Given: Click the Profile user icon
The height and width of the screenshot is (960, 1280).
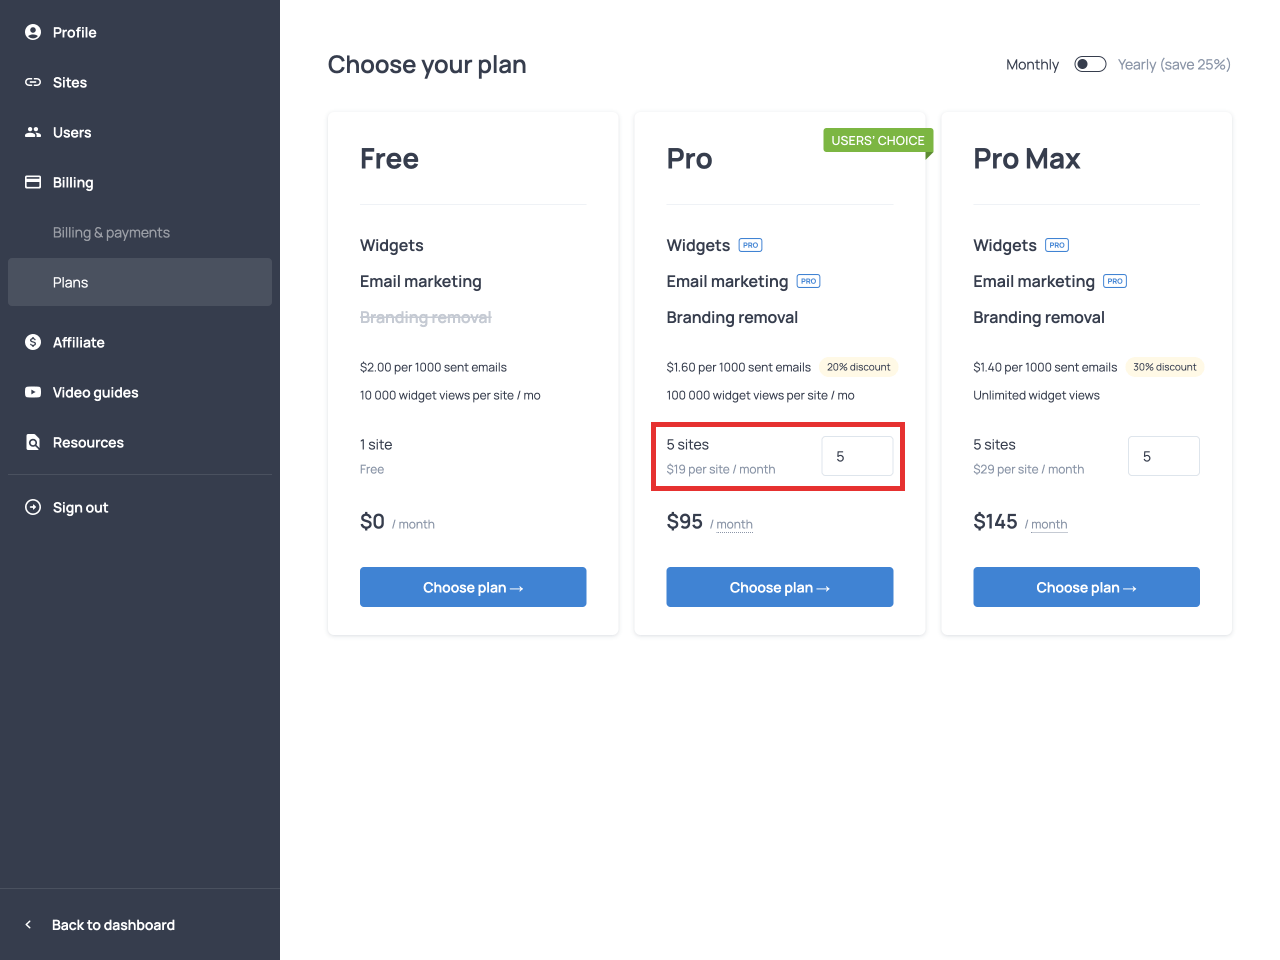Looking at the screenshot, I should [33, 32].
